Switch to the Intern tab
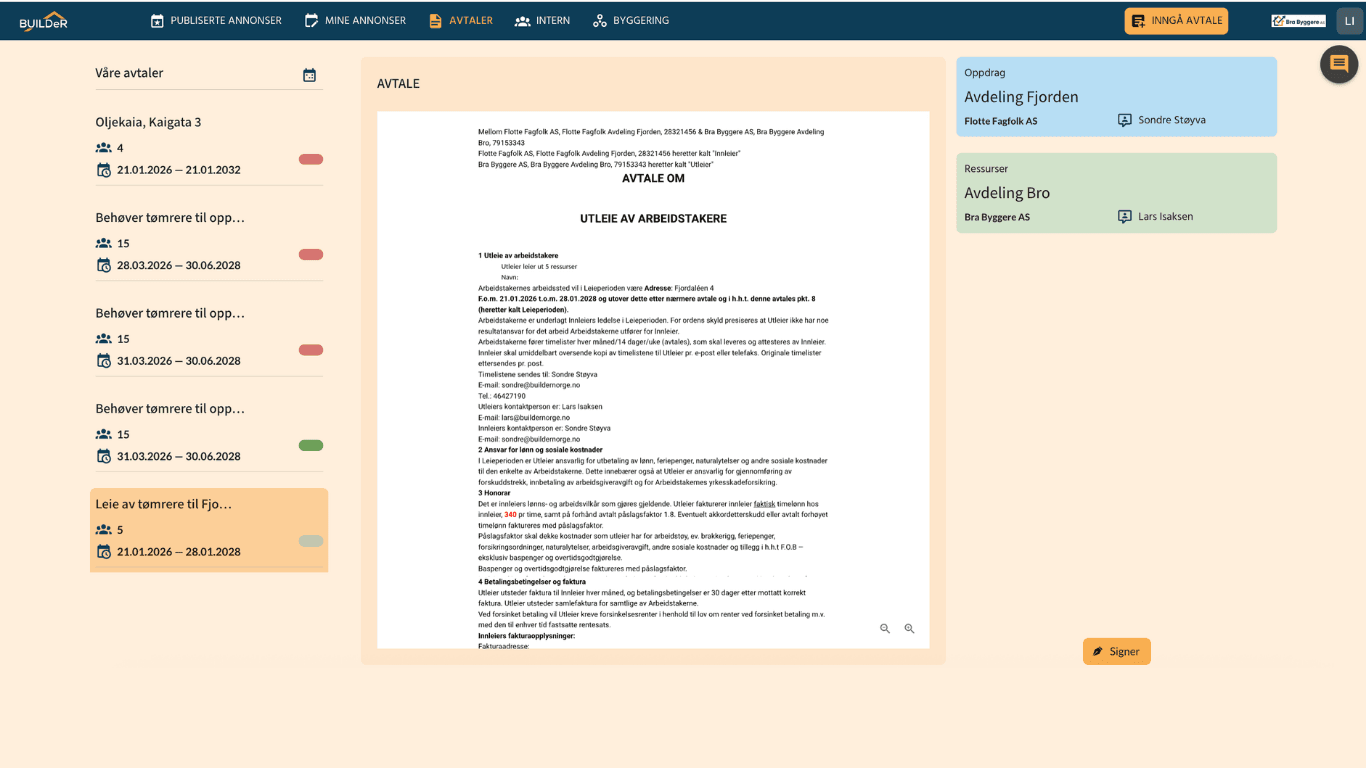The image size is (1366, 768). click(x=542, y=21)
